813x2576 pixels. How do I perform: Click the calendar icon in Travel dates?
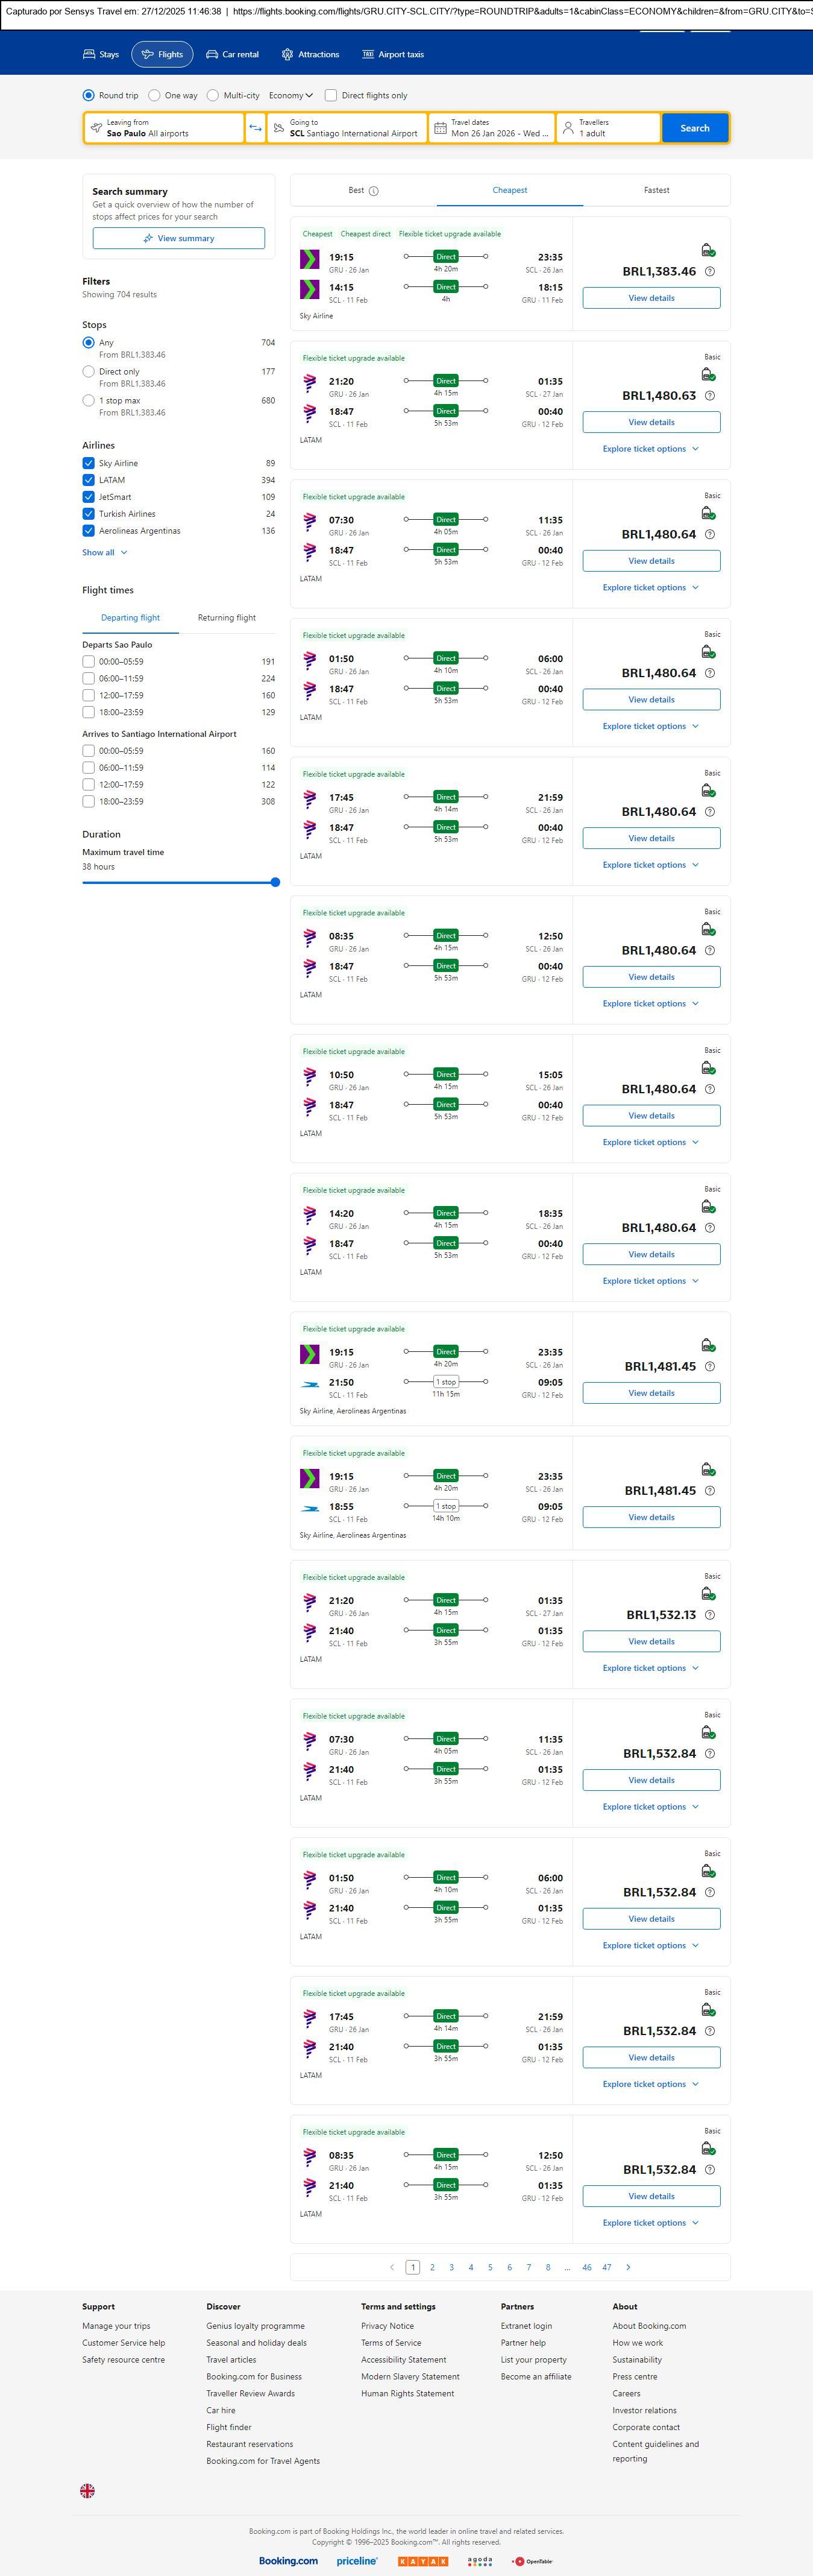pos(440,128)
